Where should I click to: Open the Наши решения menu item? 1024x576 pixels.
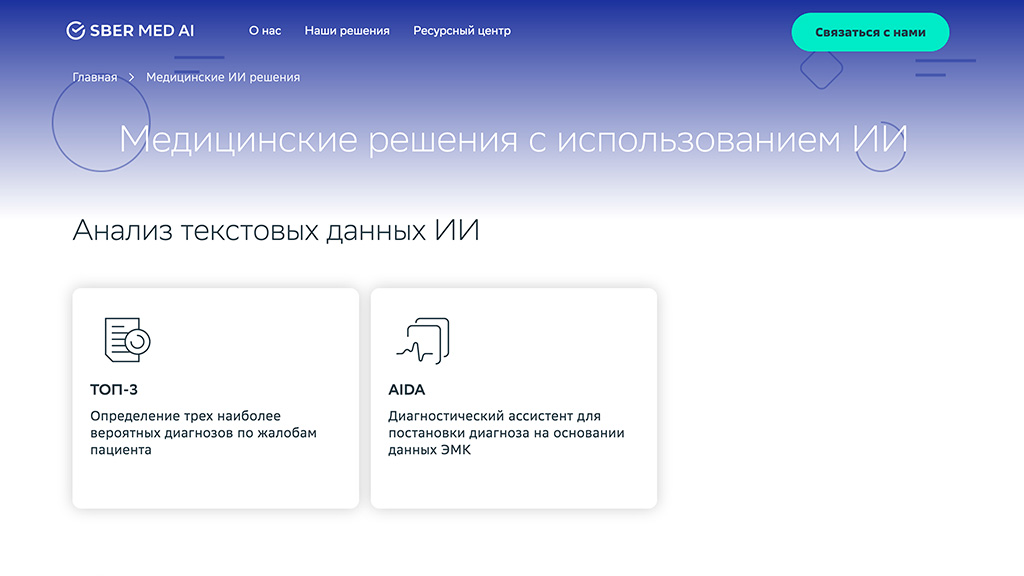tap(347, 31)
